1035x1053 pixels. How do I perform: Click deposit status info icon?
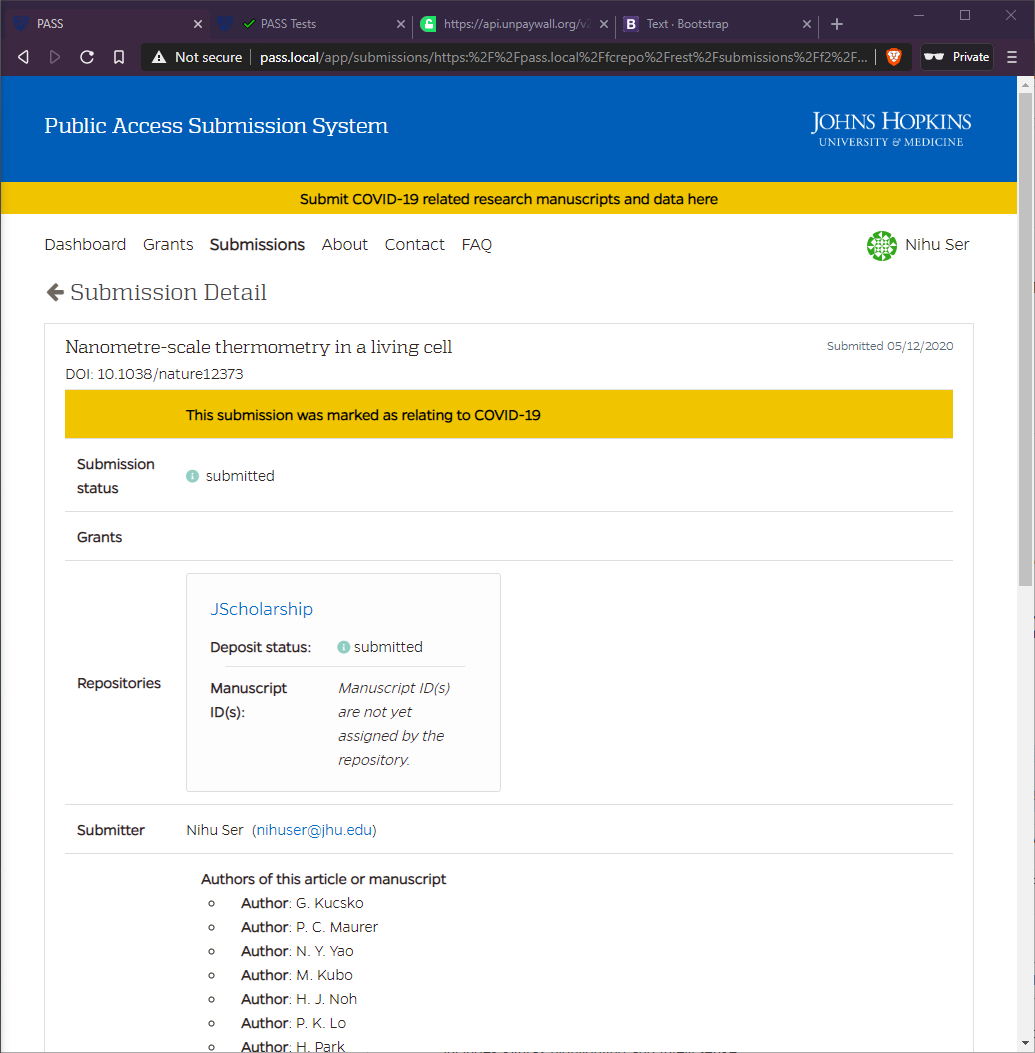click(x=343, y=647)
